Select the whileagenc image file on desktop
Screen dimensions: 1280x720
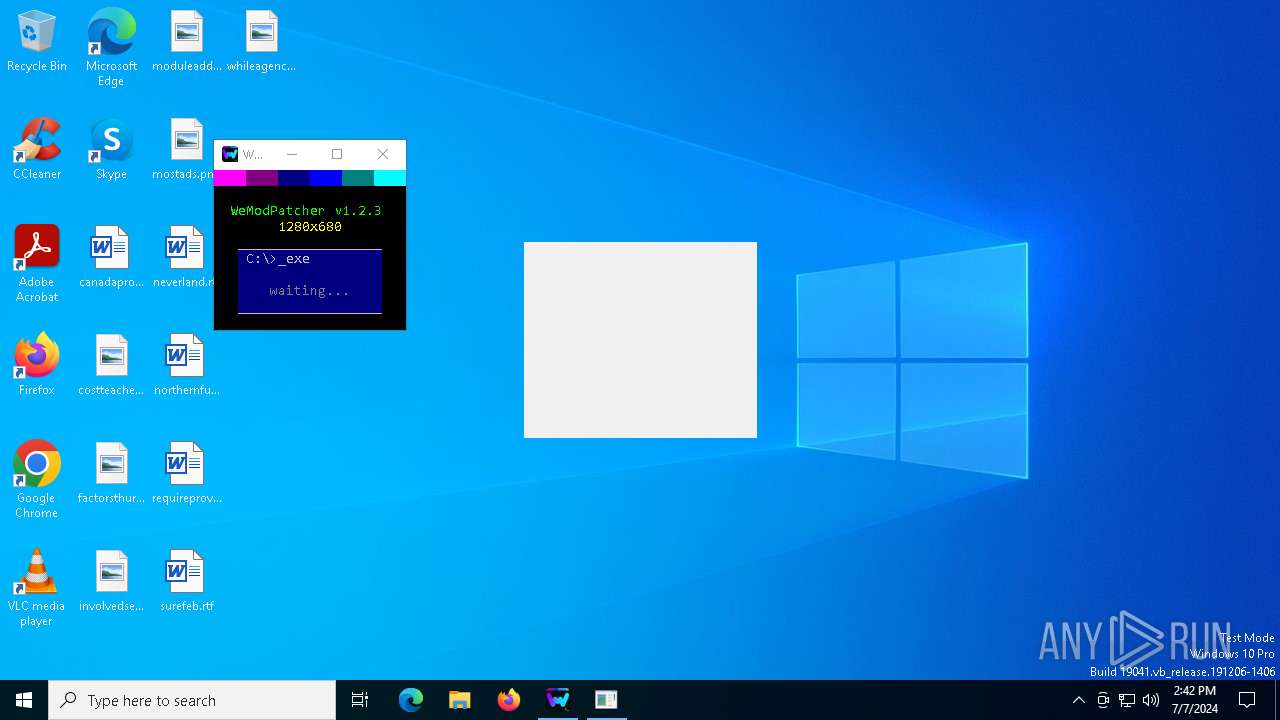261,41
